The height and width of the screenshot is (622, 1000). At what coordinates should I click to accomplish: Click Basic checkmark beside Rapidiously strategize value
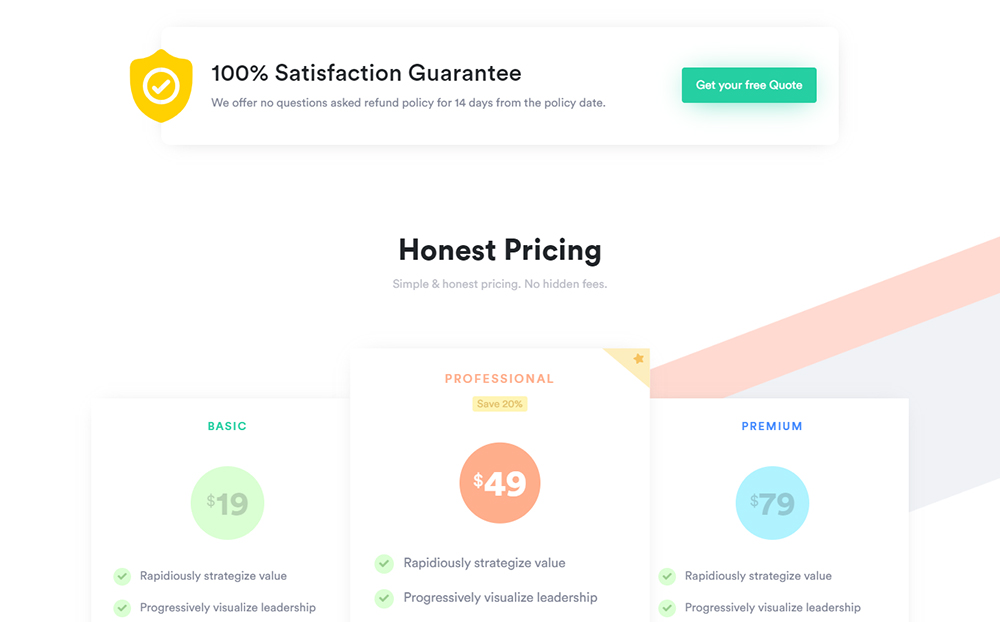pyautogui.click(x=122, y=576)
